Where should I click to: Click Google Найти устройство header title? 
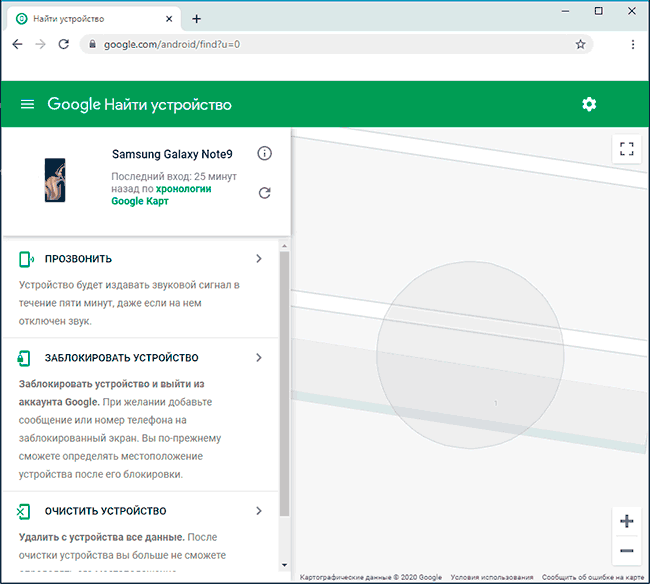139,104
